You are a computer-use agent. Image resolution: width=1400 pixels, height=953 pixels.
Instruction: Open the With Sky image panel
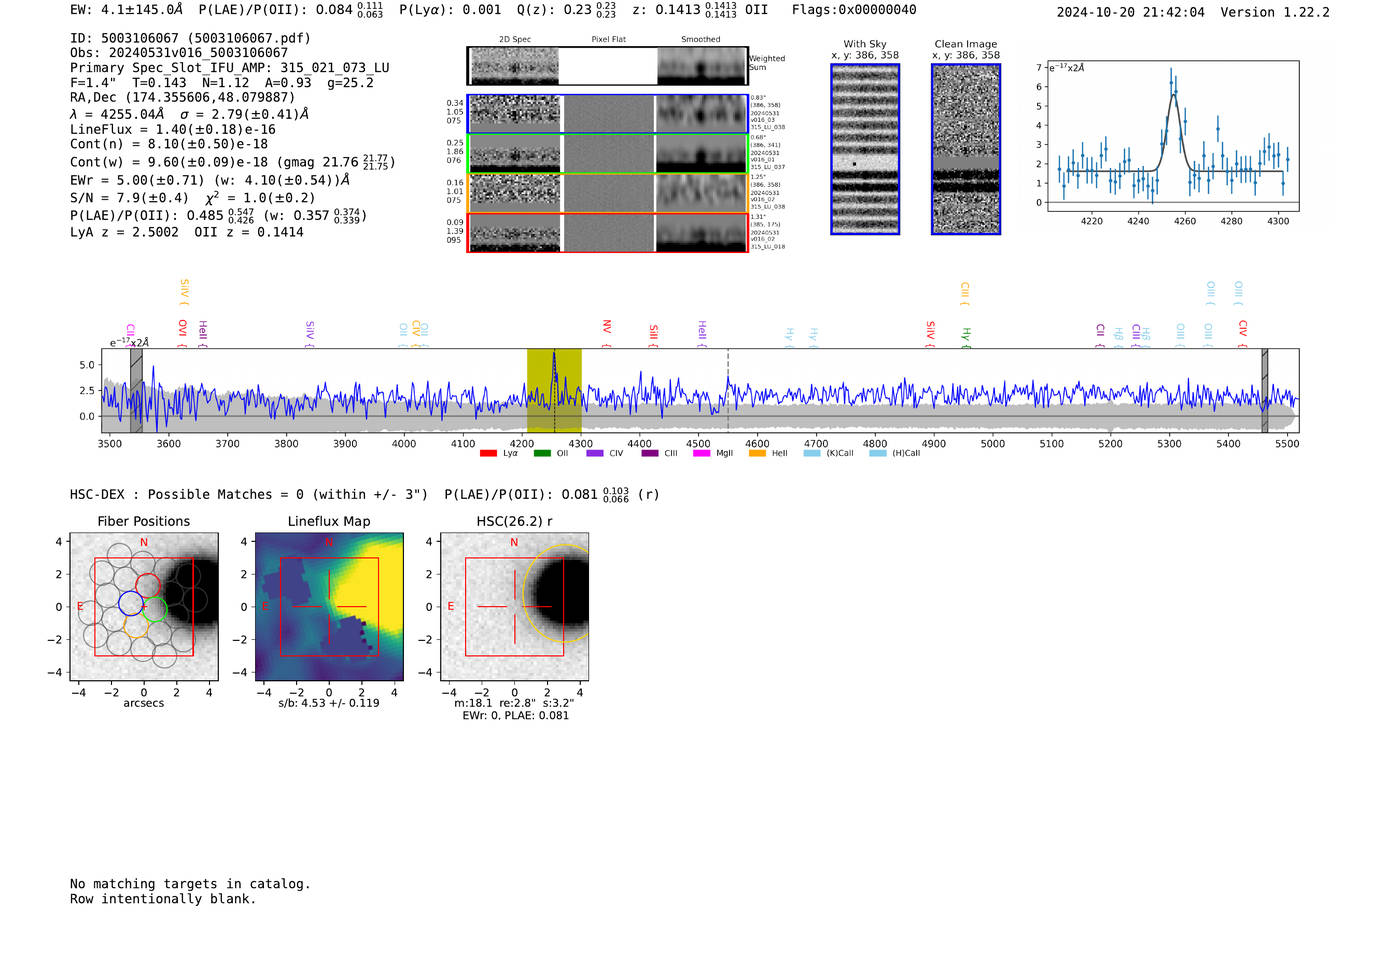click(865, 149)
